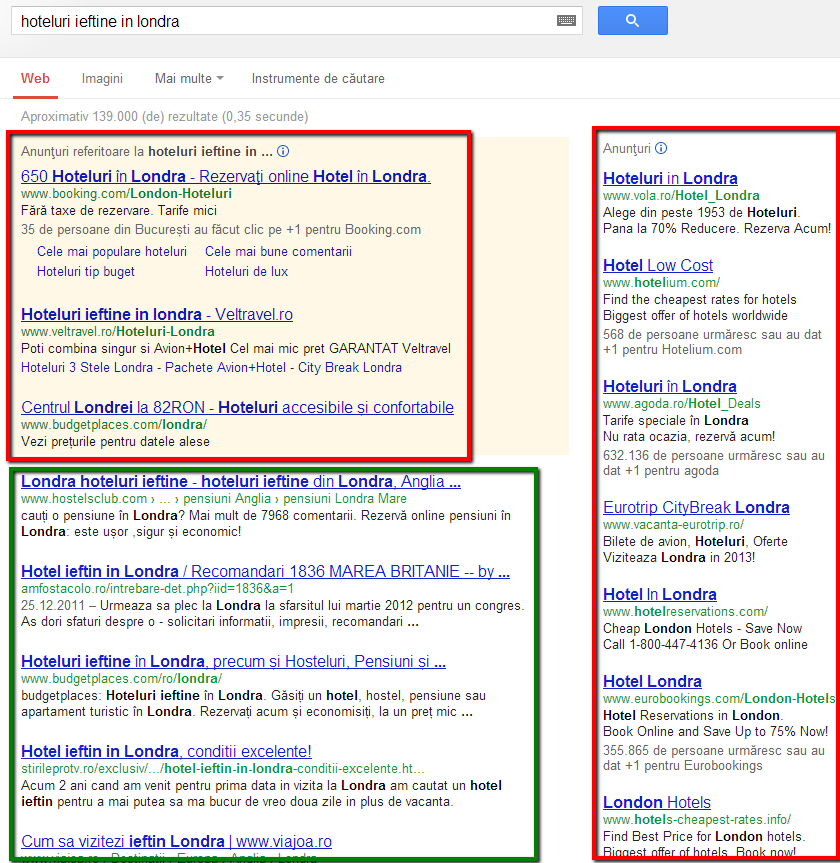
Task: Click the URL 'amfostacolo.ro/intrebare-det.php?iid=1836&a=1'
Action: [x=157, y=588]
